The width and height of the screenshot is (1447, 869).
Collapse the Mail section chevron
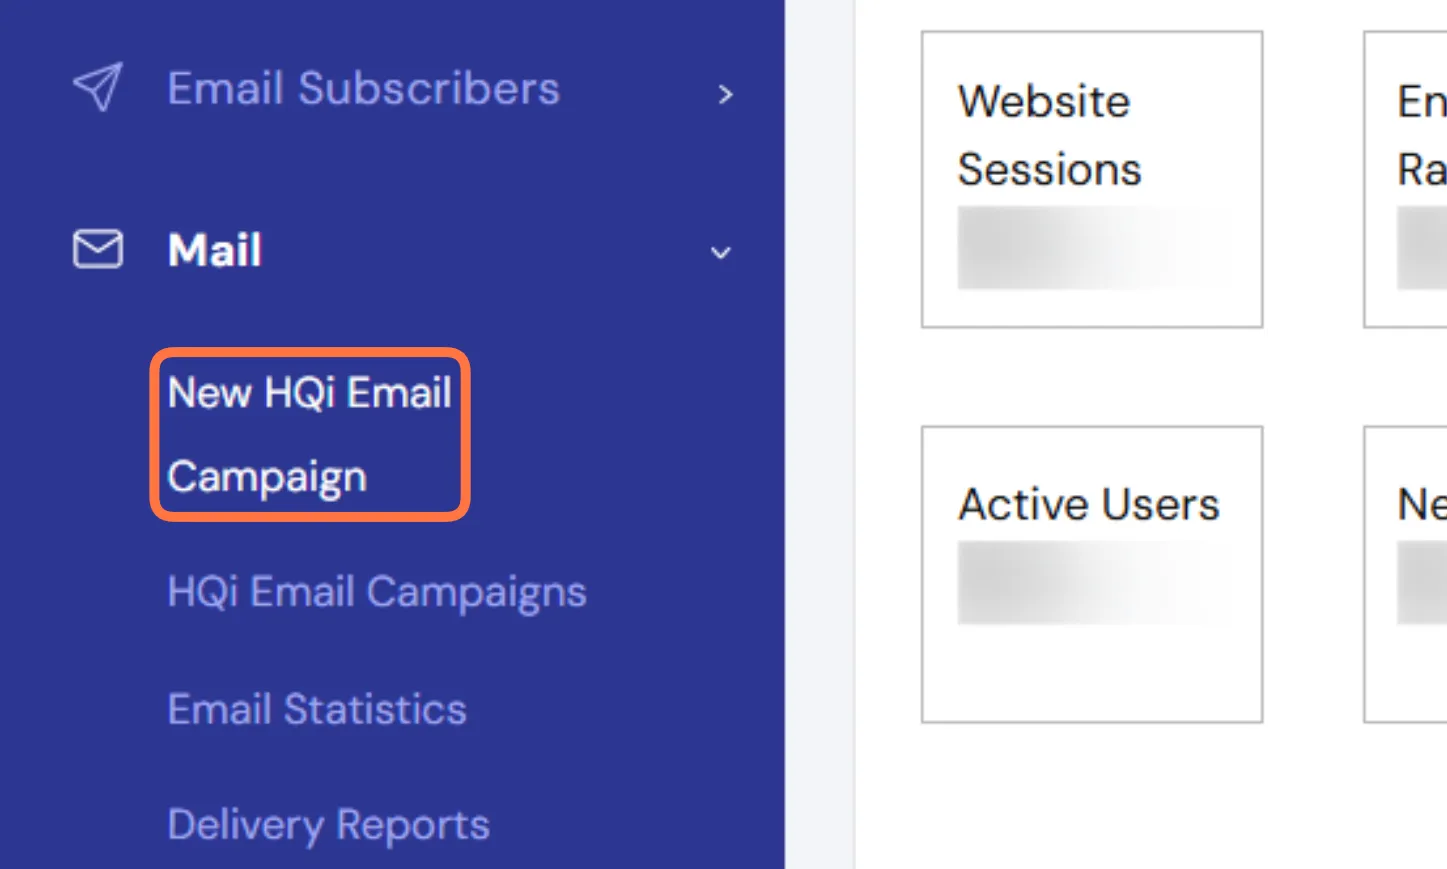721,253
